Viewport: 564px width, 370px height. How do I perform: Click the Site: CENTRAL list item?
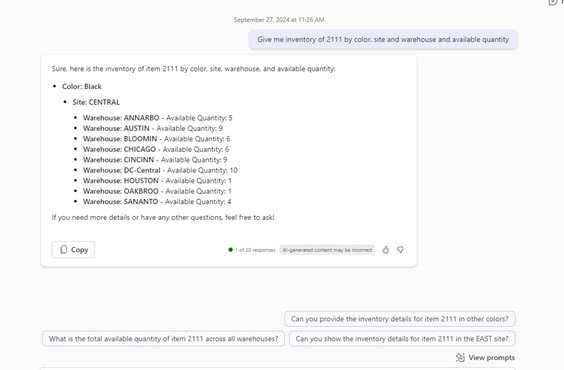[96, 102]
